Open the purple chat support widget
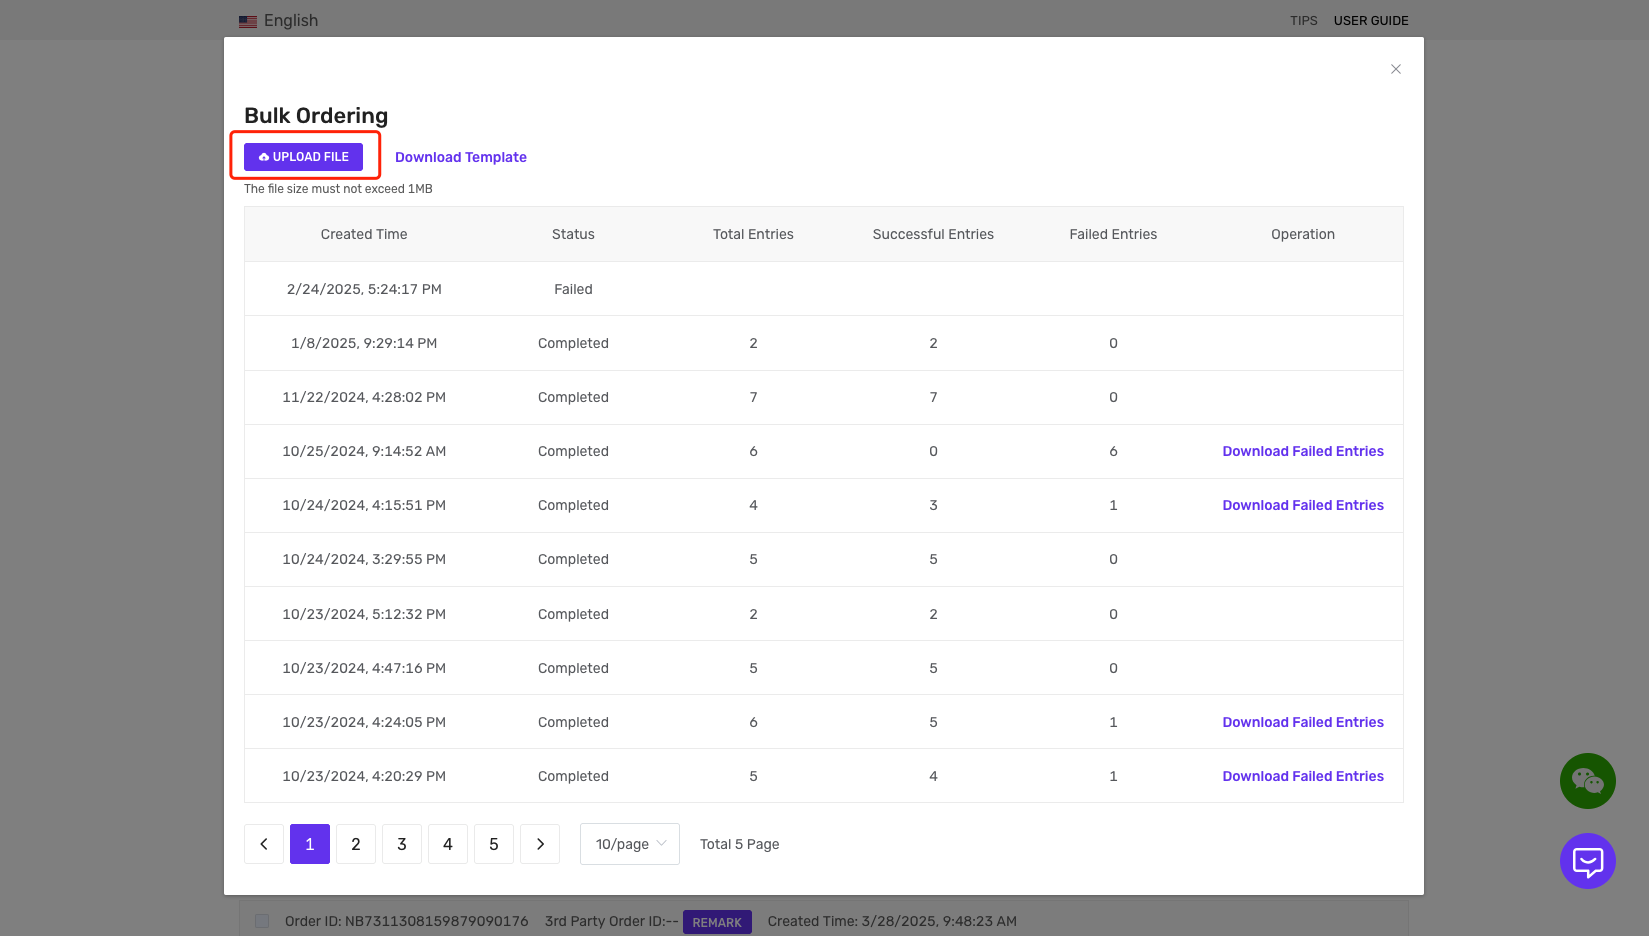1649x936 pixels. pos(1587,861)
